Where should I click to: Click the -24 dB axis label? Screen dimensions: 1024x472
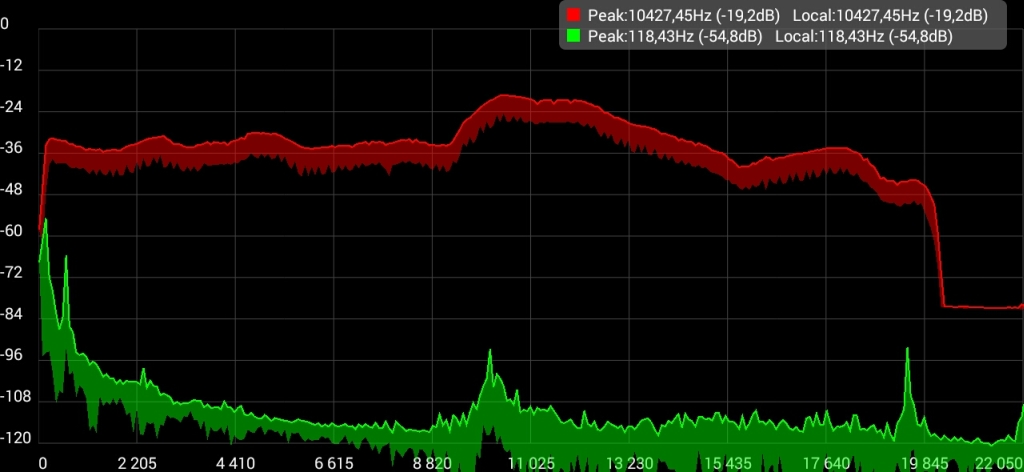[x=11, y=107]
